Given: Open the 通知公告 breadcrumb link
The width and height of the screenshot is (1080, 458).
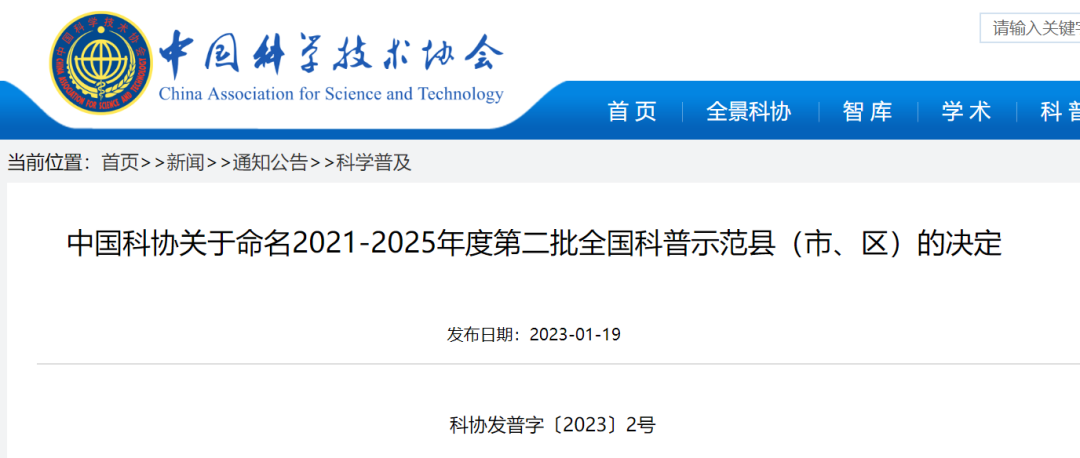Looking at the screenshot, I should (270, 163).
